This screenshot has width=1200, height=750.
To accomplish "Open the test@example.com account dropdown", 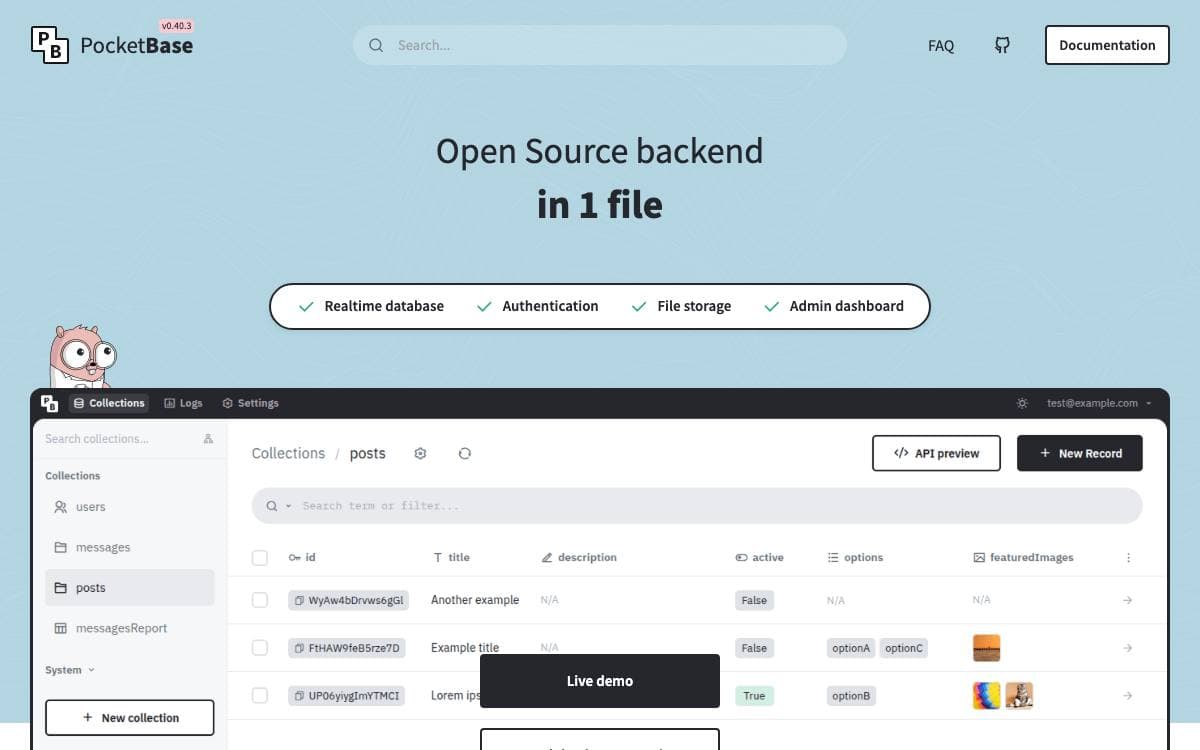I will click(1099, 403).
